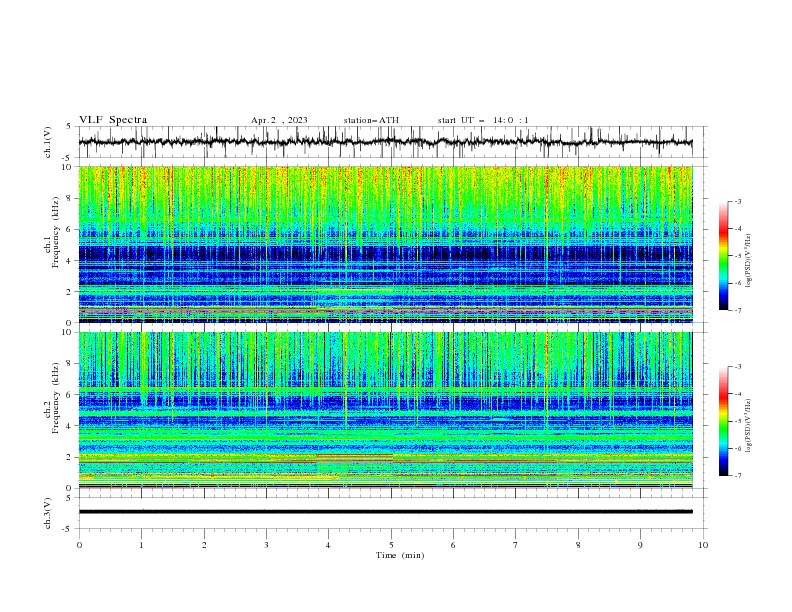Click ch.1 frequency axis tick "2"
792x612 pixels.
[x=69, y=292]
